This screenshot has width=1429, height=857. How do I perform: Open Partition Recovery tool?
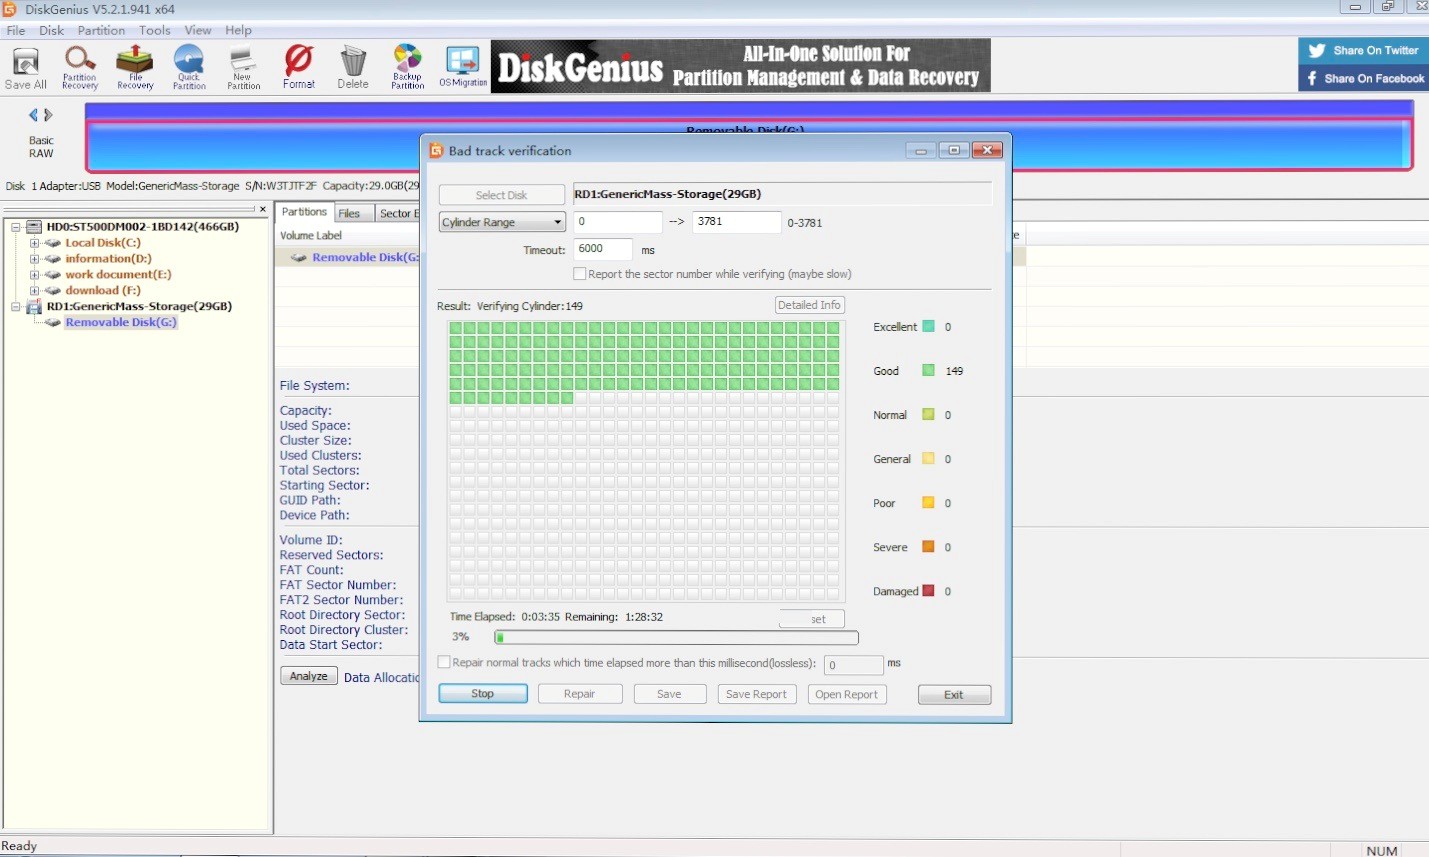pyautogui.click(x=80, y=68)
